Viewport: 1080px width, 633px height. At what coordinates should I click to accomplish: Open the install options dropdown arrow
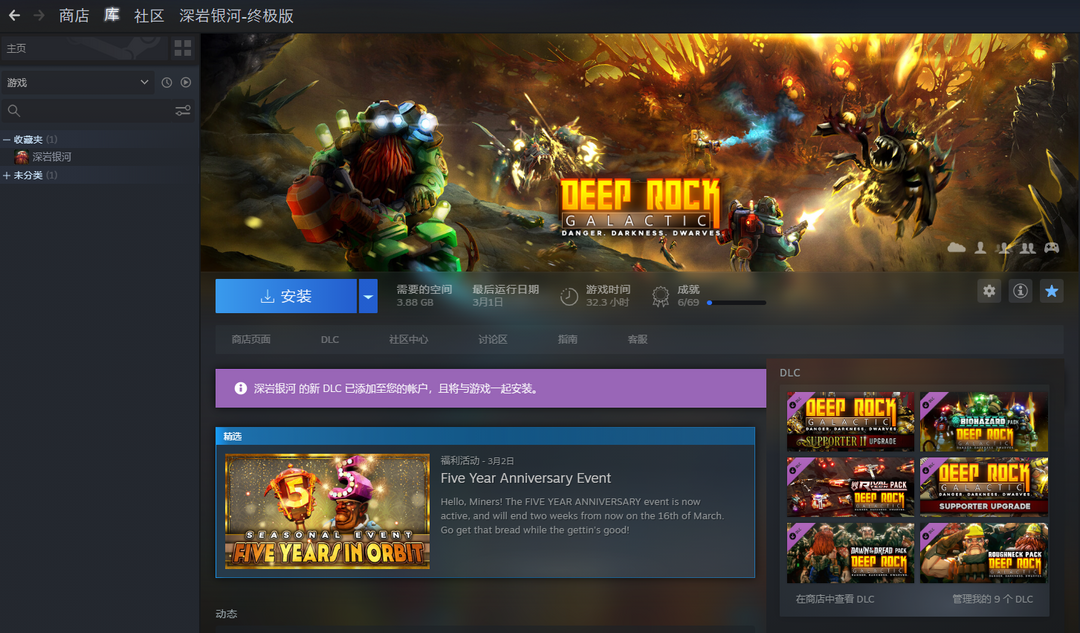click(368, 296)
